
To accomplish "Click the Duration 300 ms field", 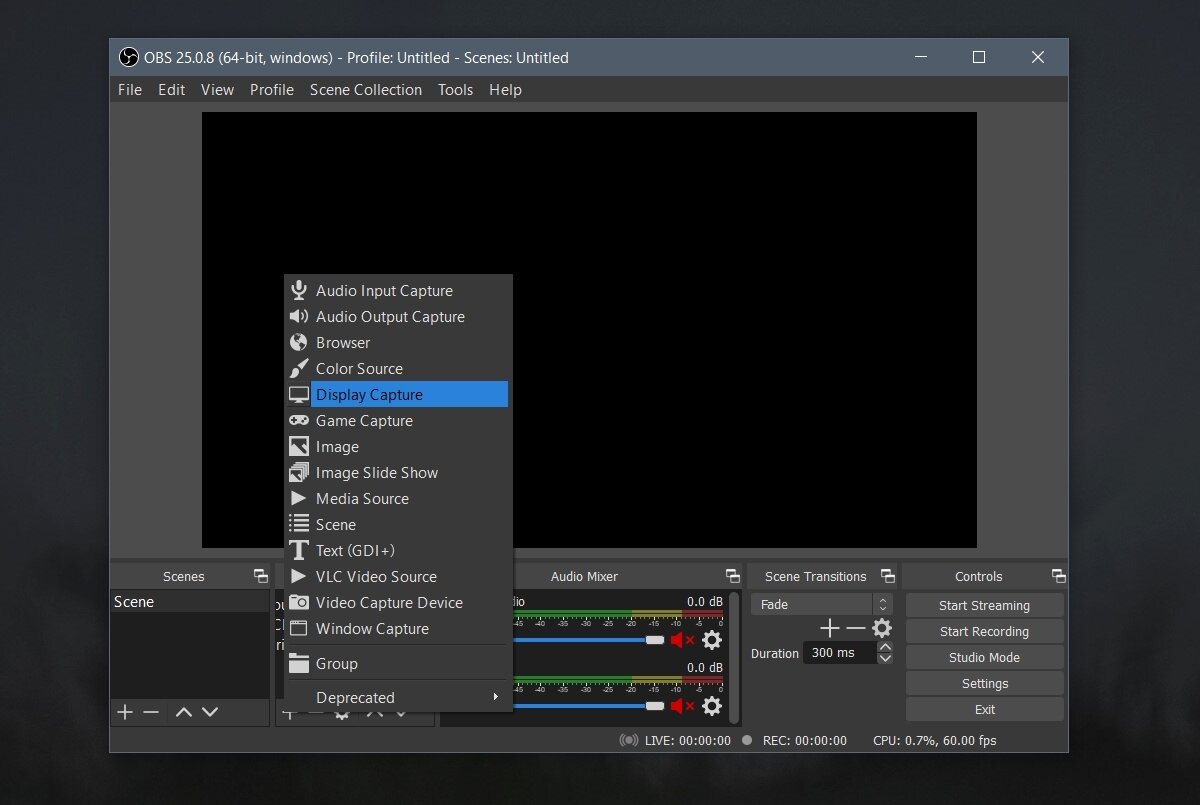I will point(840,653).
